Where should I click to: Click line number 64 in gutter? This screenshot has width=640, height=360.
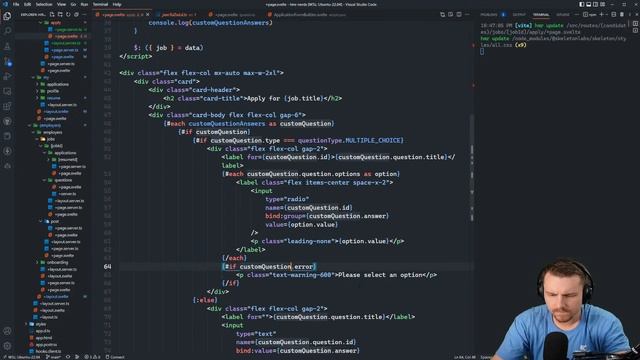(107, 267)
